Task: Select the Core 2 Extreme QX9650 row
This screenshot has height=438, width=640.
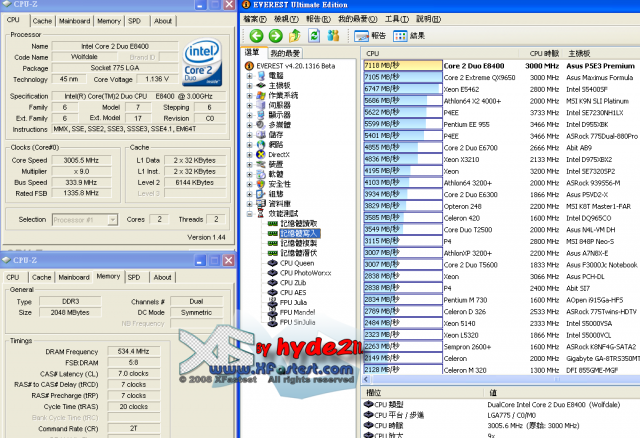Action: click(x=501, y=78)
